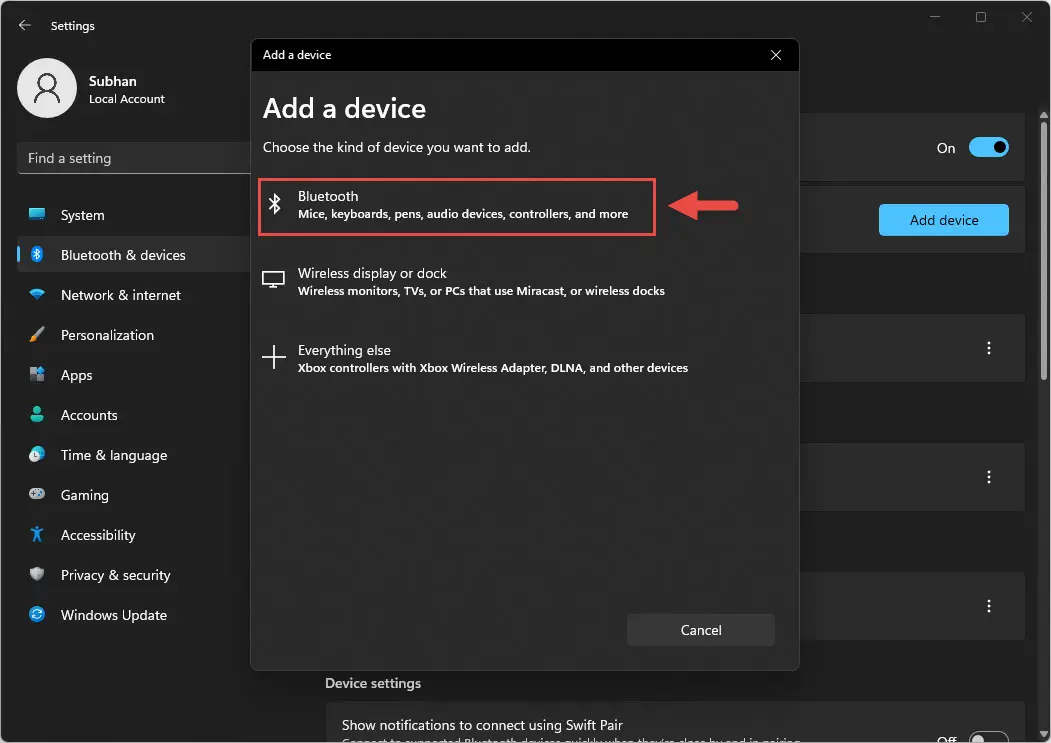Cancel the Add a device dialog
This screenshot has height=743, width=1051.
[700, 630]
